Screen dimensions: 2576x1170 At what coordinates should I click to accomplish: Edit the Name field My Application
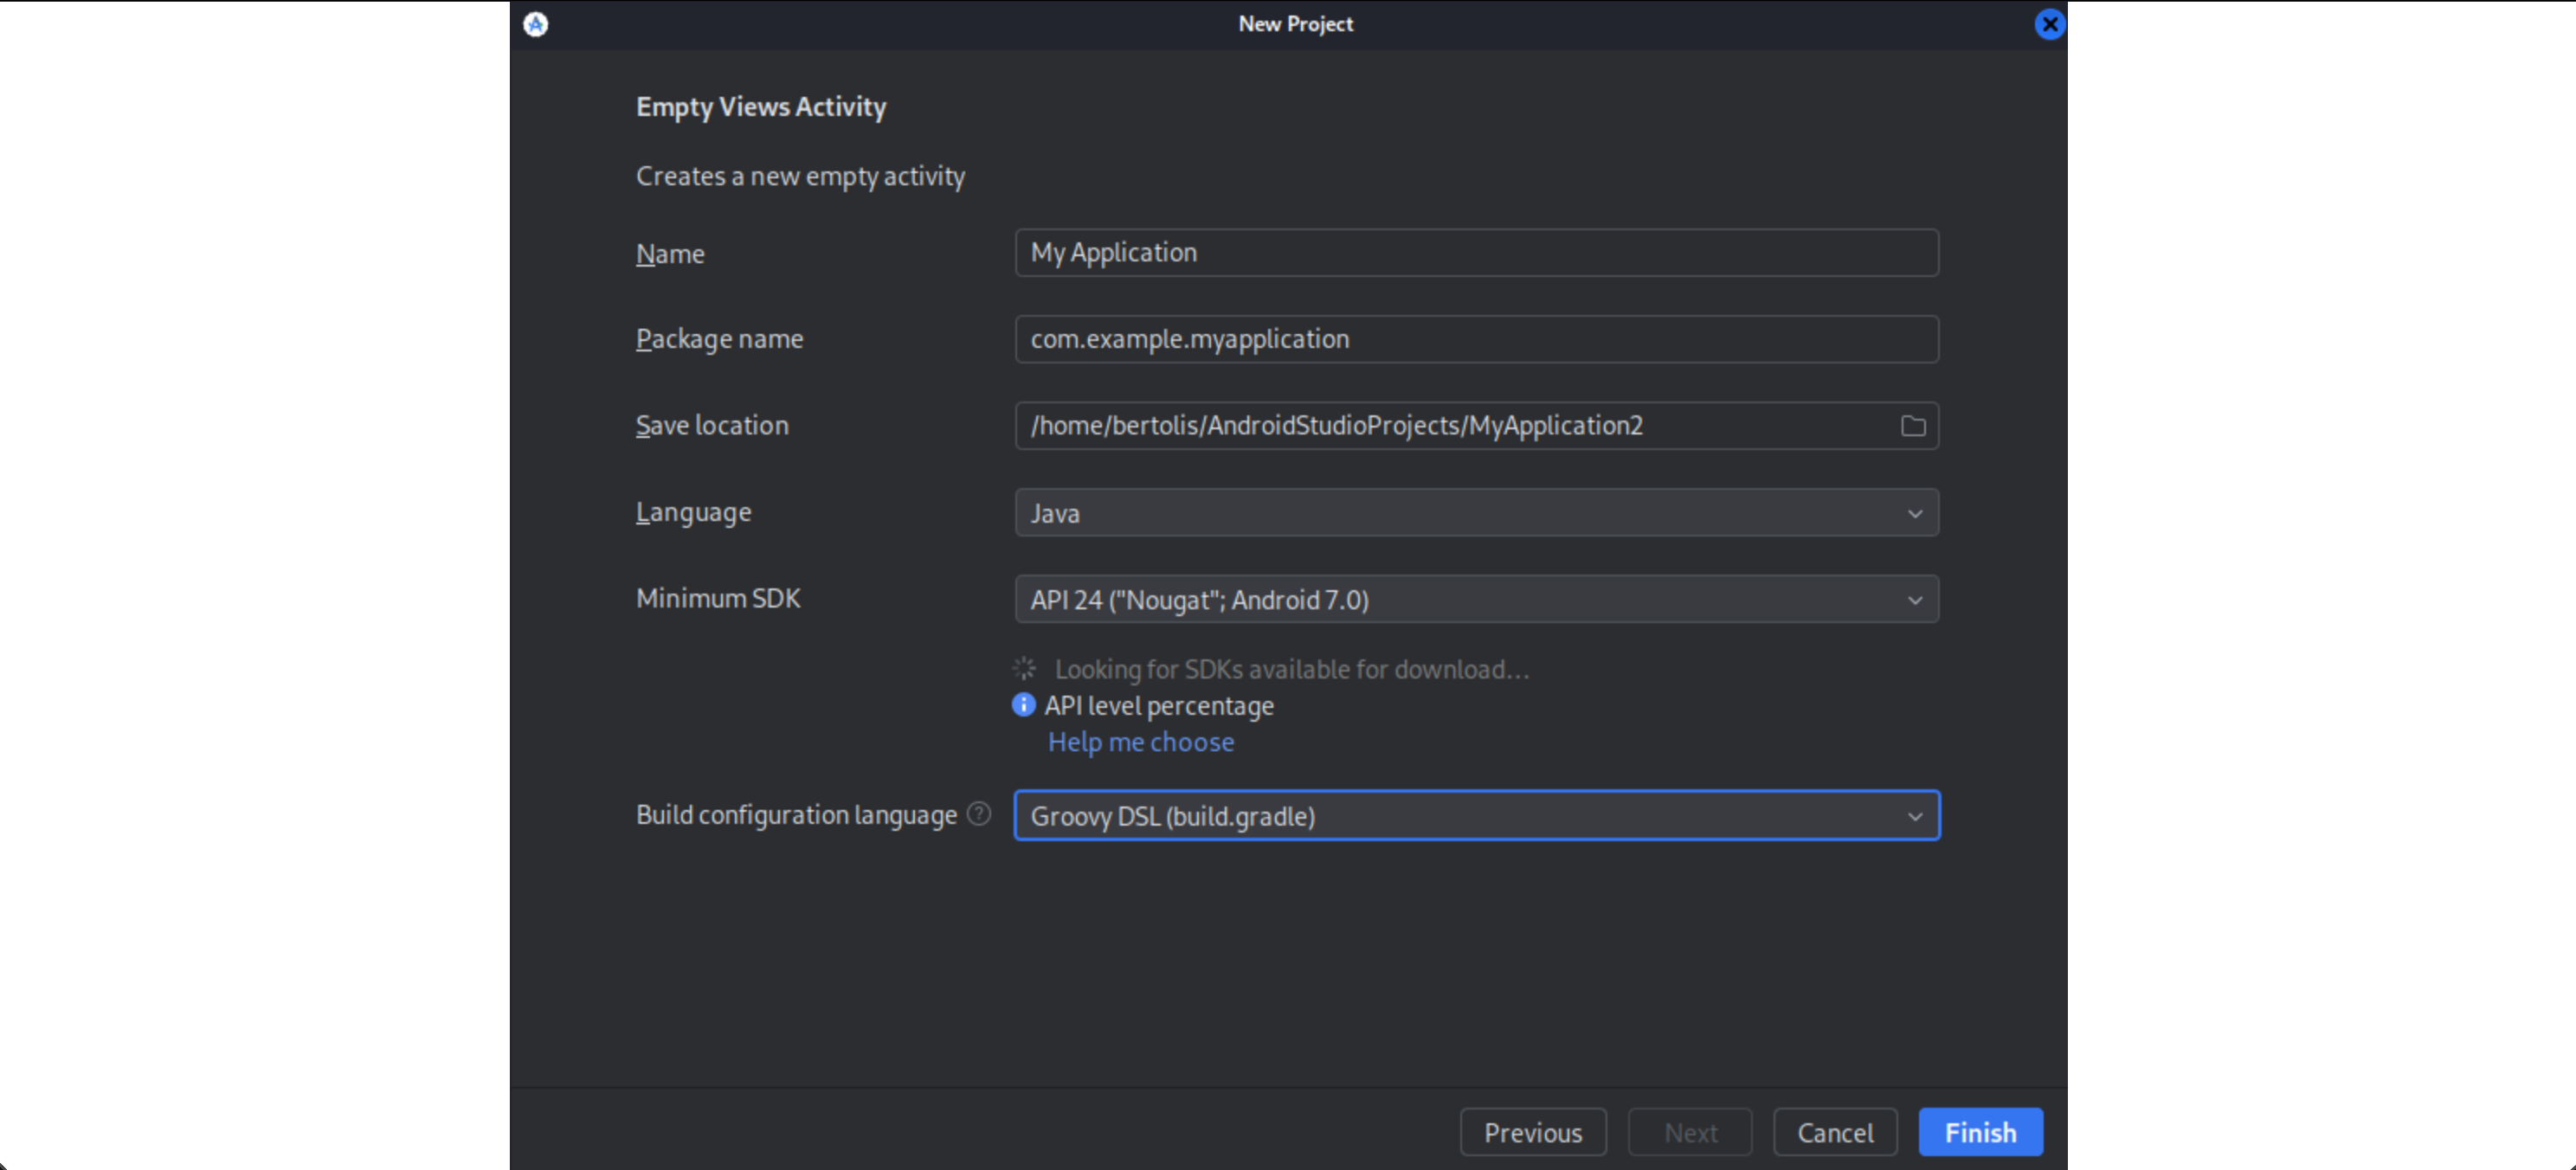[1476, 253]
